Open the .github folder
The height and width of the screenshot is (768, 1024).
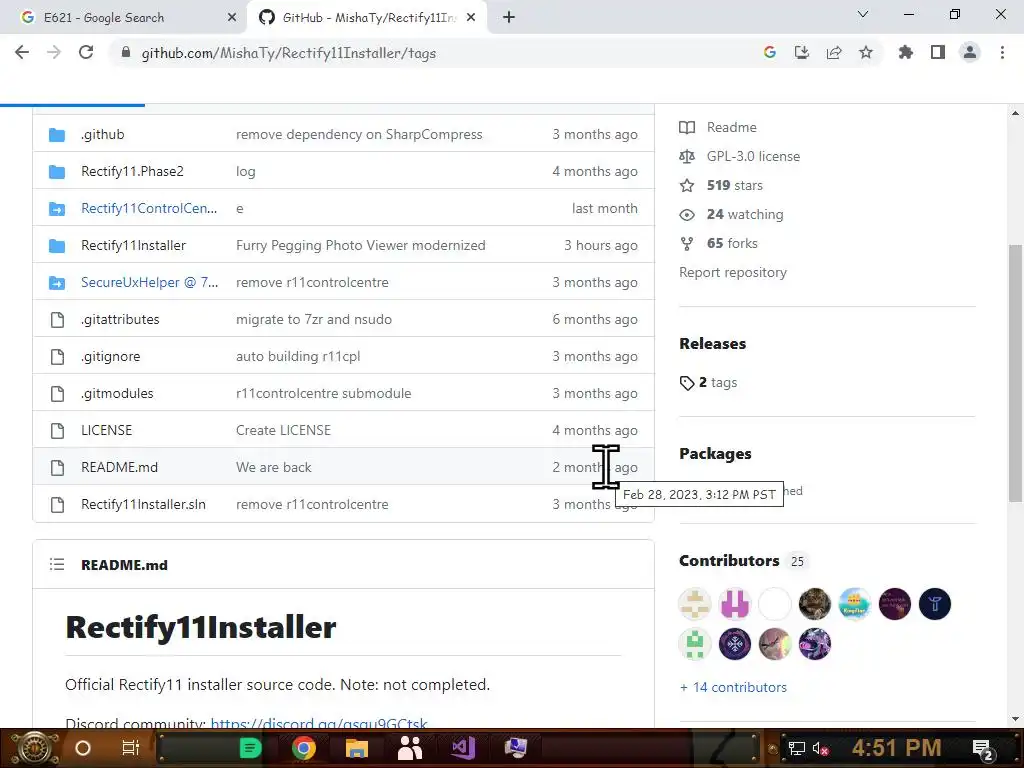(x=103, y=135)
